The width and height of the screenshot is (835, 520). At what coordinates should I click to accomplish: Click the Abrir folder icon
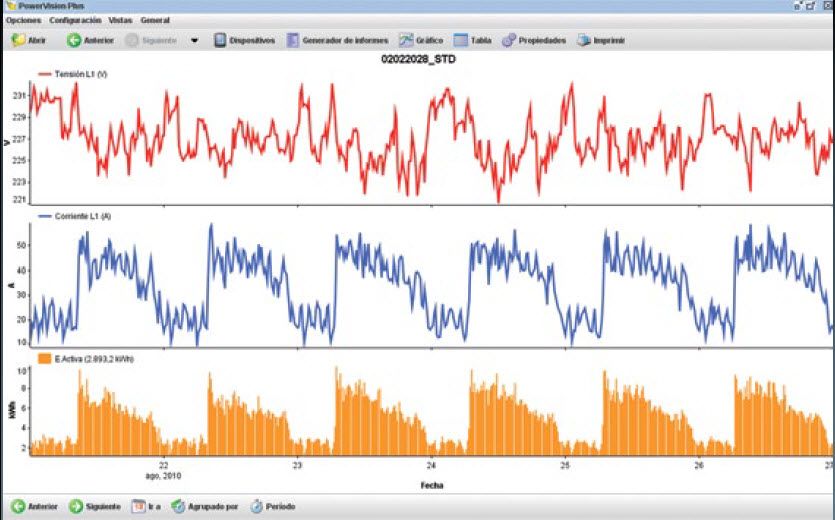click(19, 40)
